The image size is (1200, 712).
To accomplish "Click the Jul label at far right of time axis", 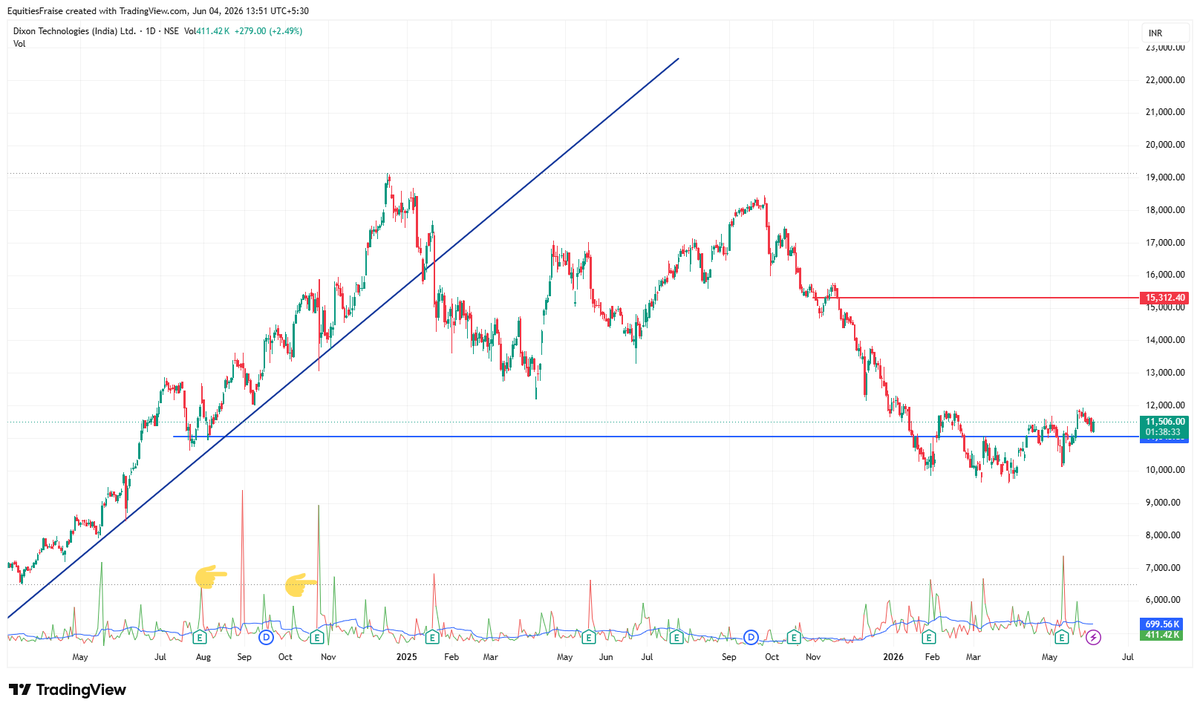I will (x=1128, y=657).
